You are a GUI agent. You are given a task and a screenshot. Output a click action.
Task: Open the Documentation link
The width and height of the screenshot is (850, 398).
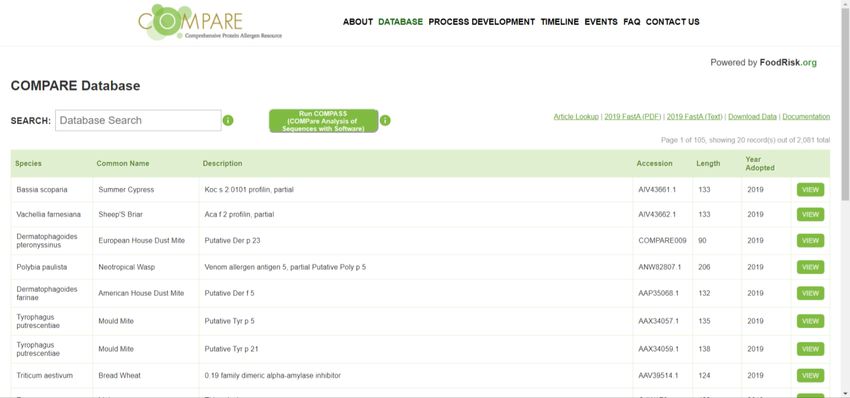pos(806,117)
